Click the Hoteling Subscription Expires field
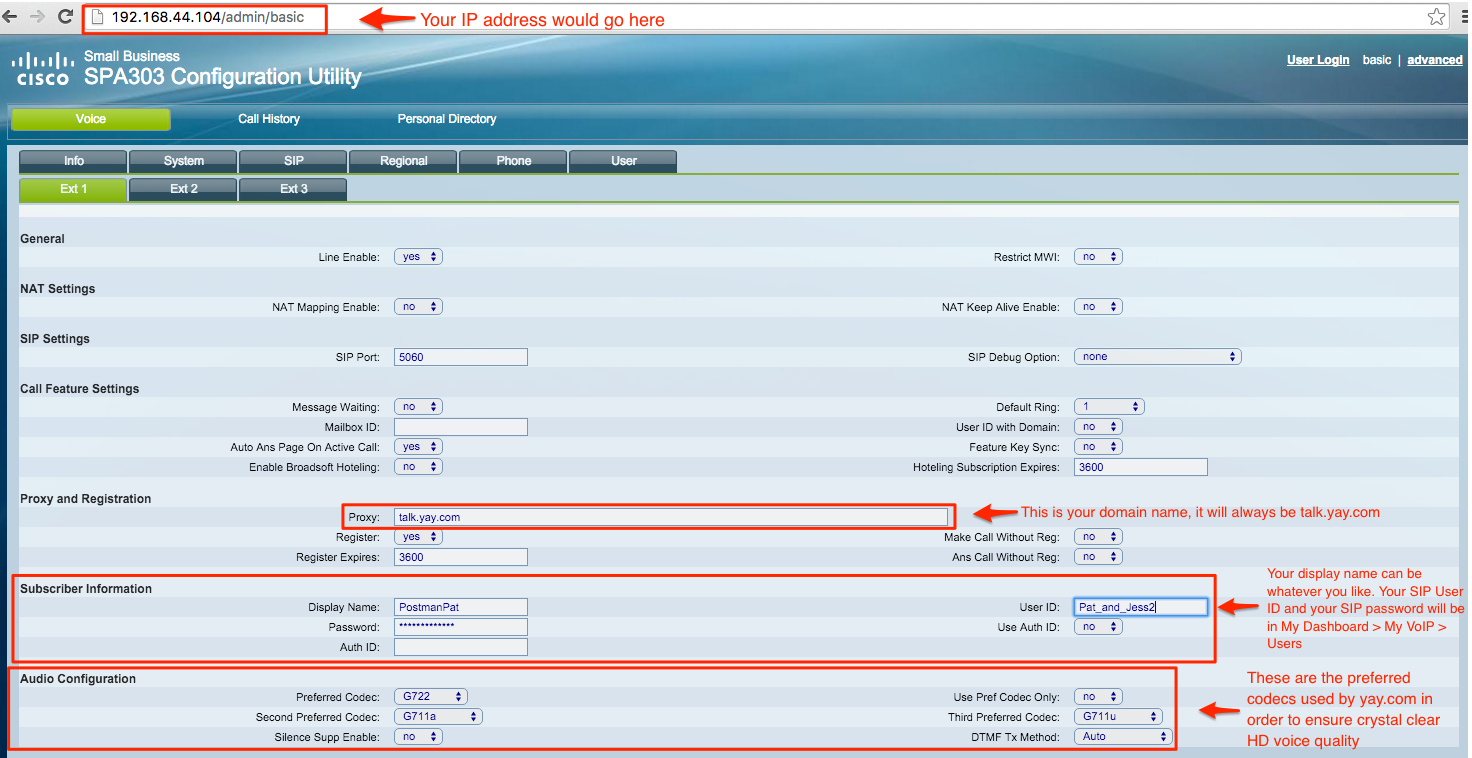Screen dimensions: 1472x758 (1141, 467)
